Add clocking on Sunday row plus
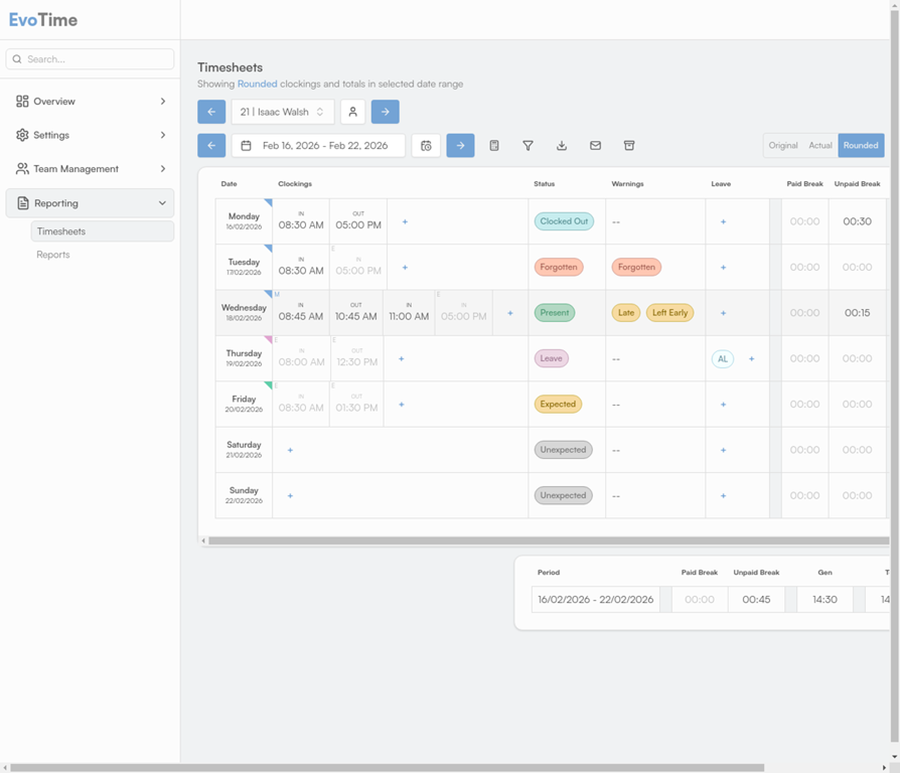The height and width of the screenshot is (773, 900). tap(290, 496)
